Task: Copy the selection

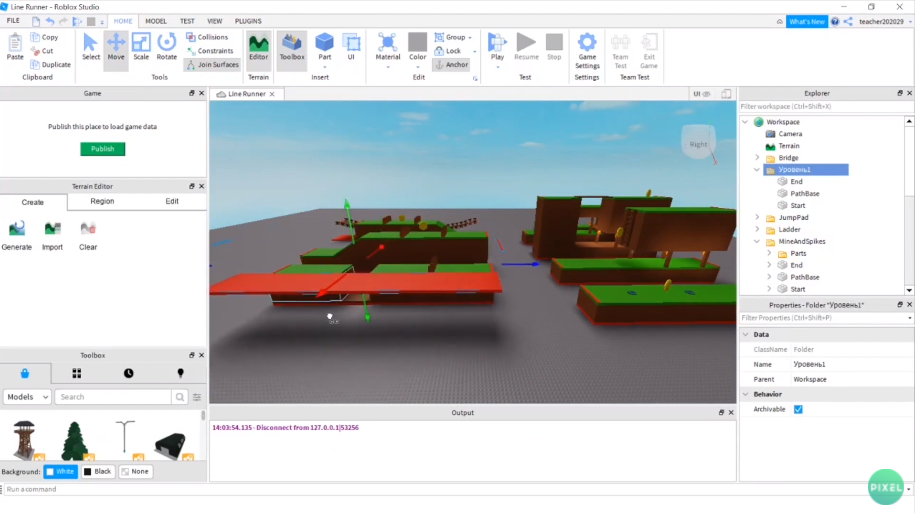Action: click(x=44, y=37)
